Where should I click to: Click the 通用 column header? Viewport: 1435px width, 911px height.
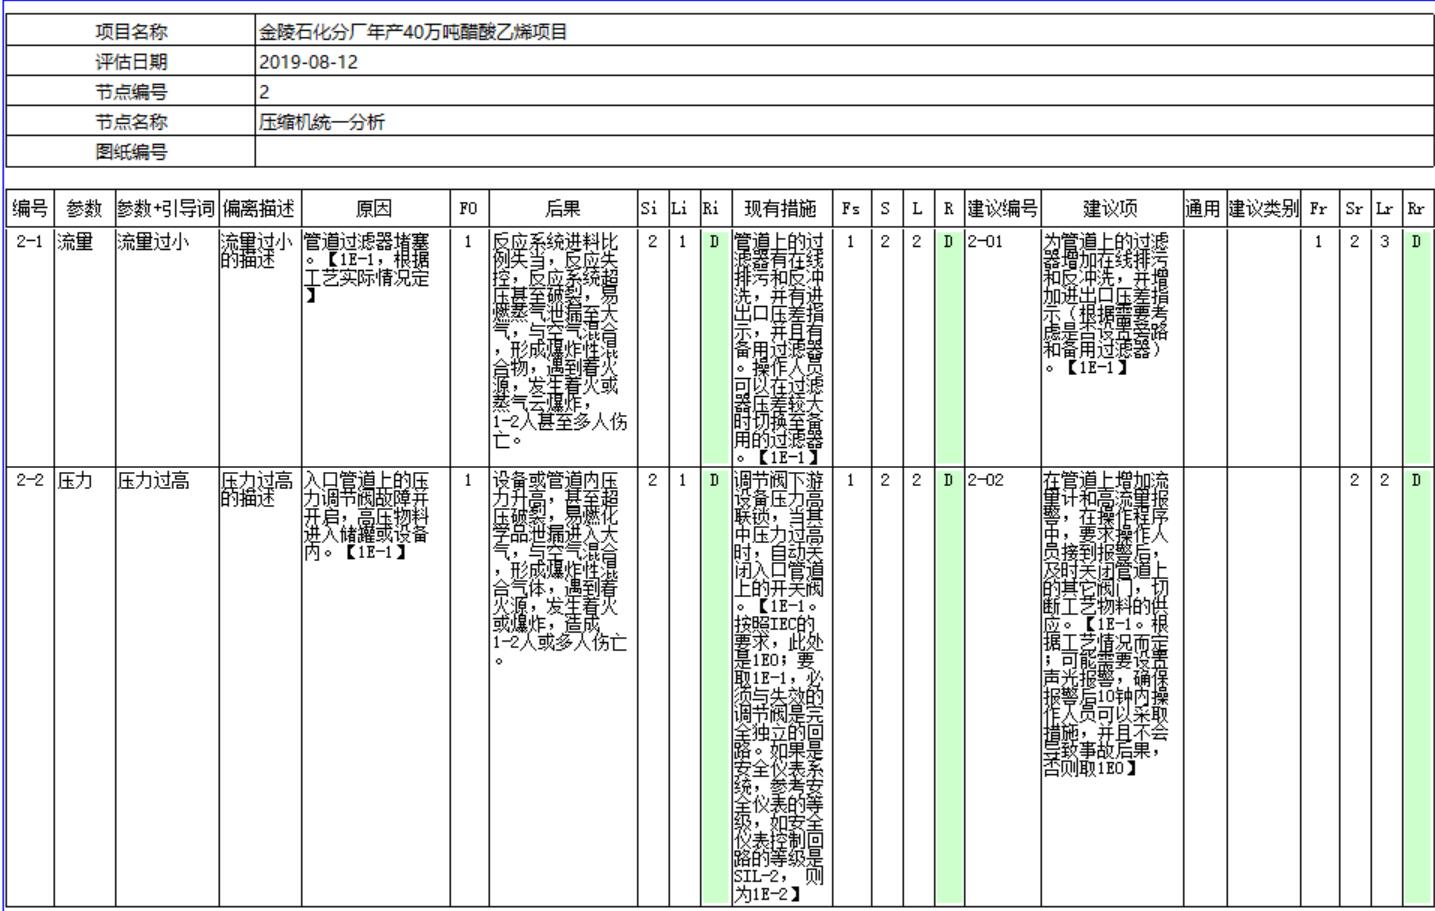coord(1203,208)
